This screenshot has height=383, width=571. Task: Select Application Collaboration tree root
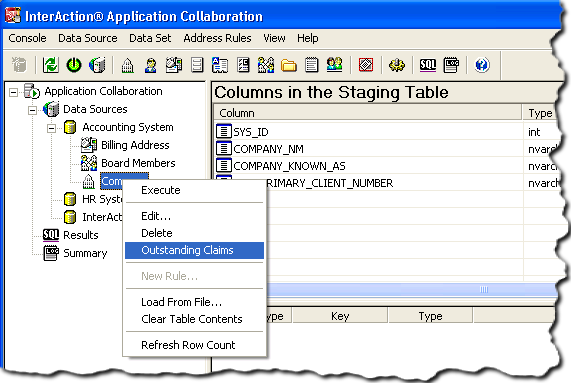103,91
